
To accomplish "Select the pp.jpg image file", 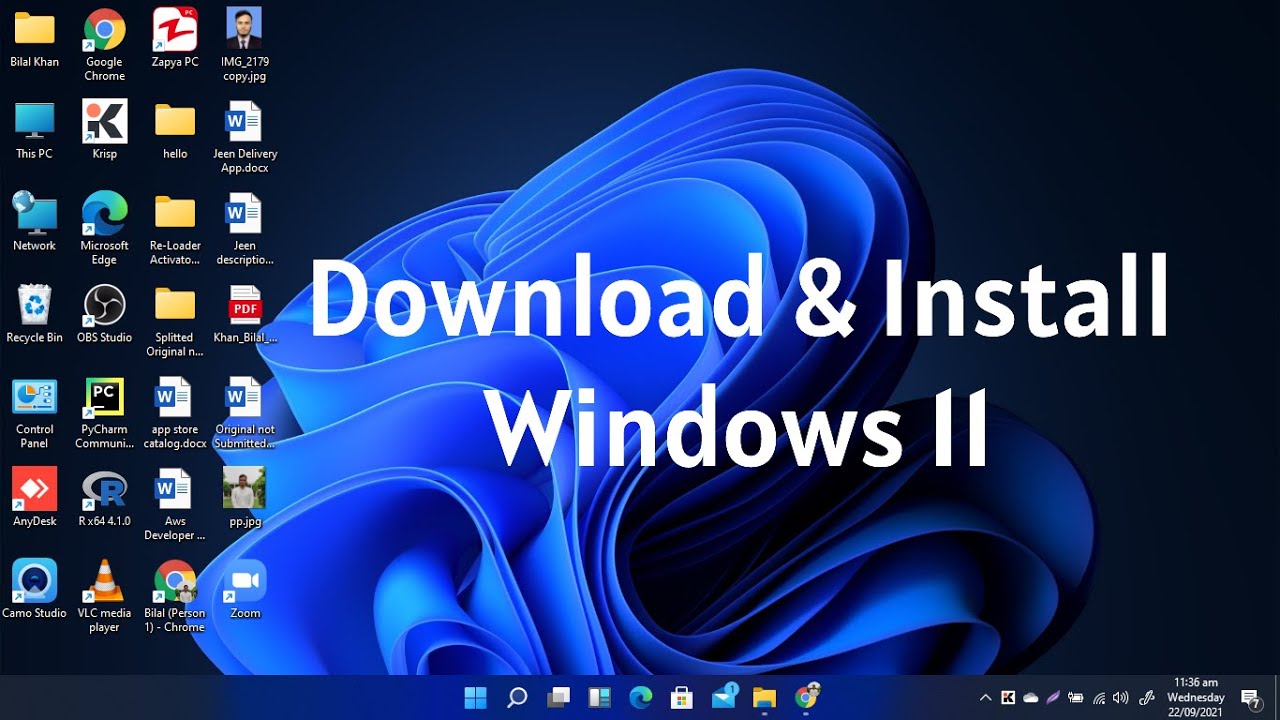I will 245,498.
